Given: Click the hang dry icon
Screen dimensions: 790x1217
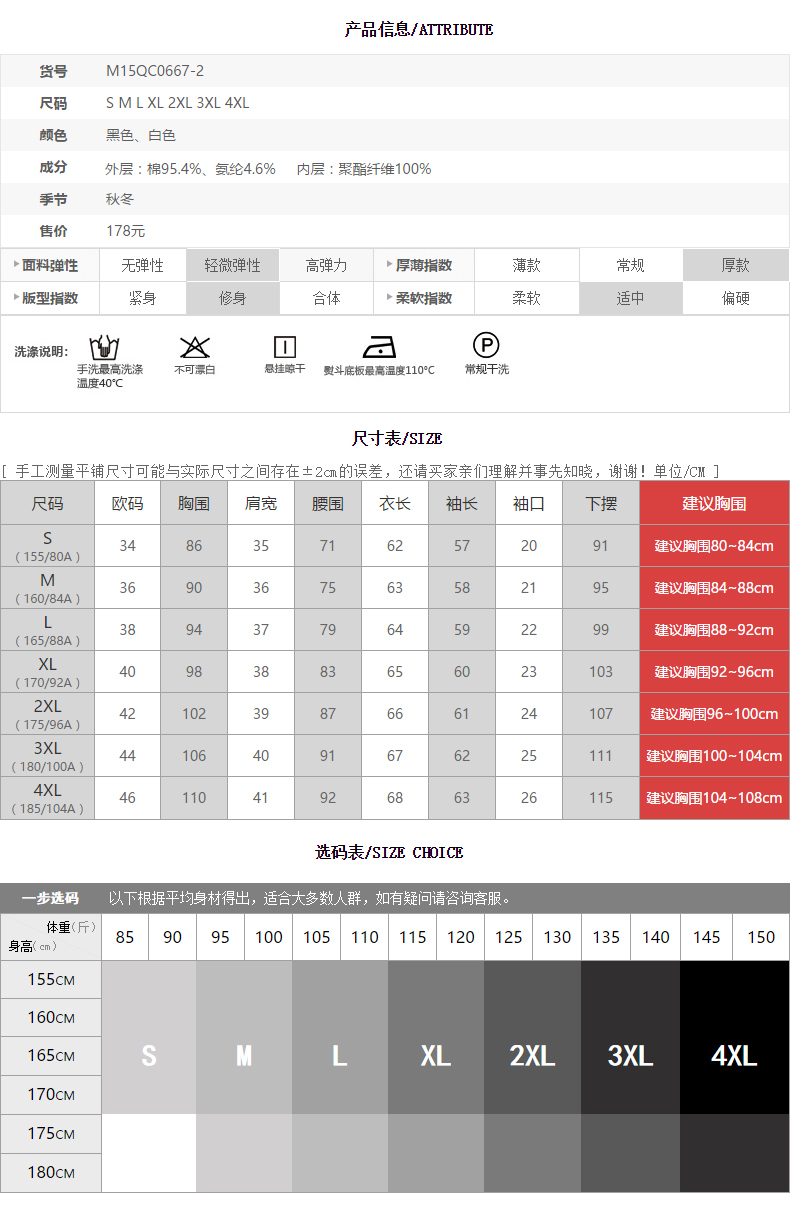Looking at the screenshot, I should [285, 347].
